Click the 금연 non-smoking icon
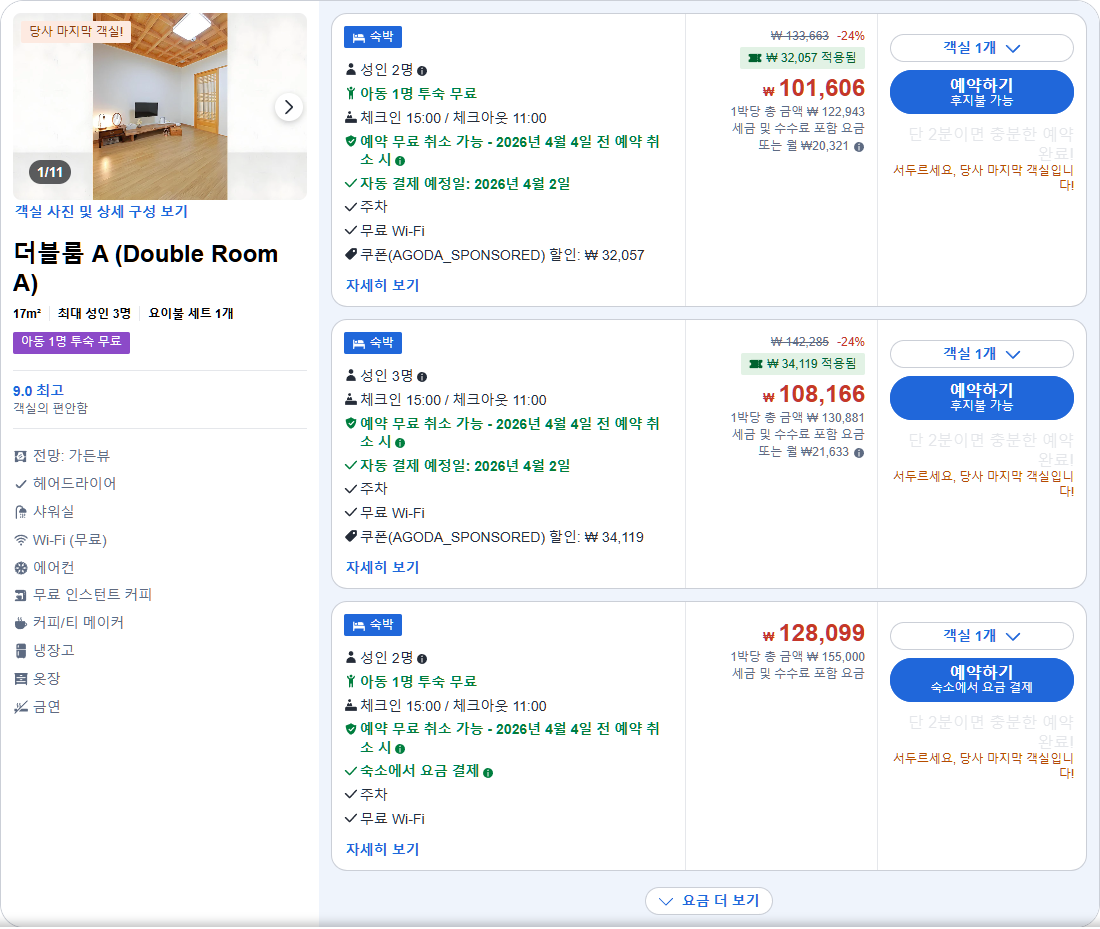Screen dimensions: 1100x929 (x=21, y=707)
